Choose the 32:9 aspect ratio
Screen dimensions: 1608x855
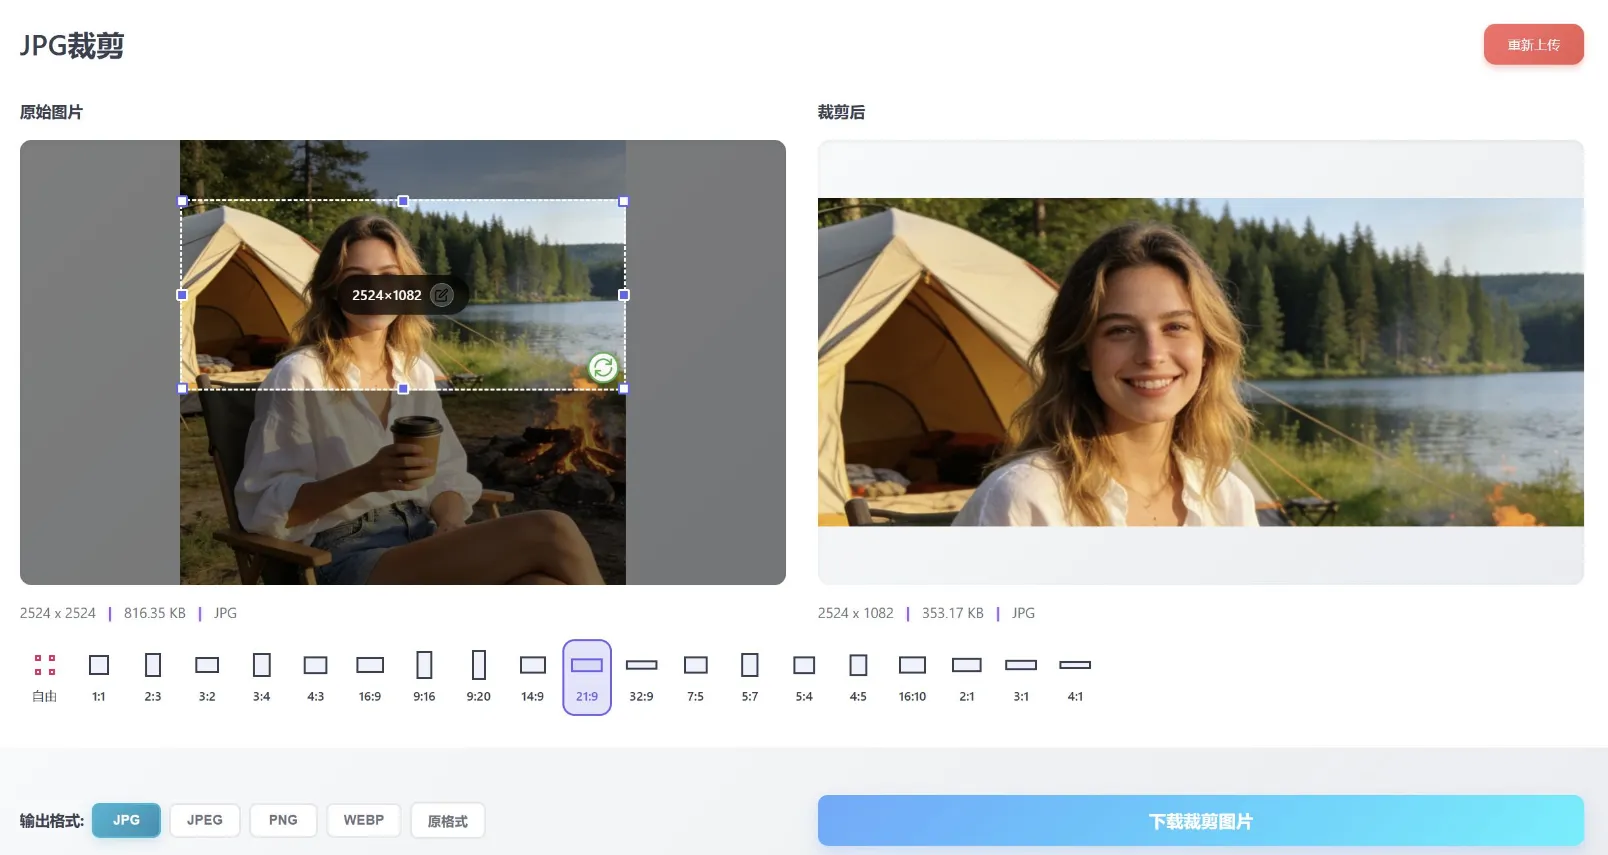[x=641, y=677]
